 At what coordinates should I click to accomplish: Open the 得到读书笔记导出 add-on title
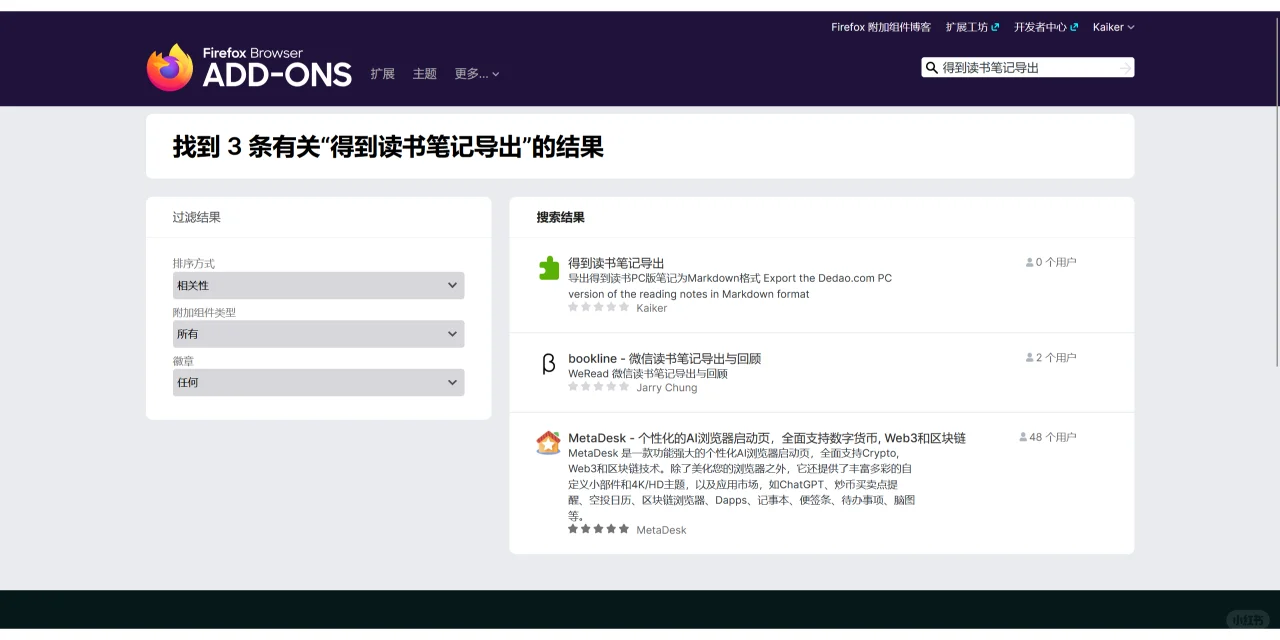click(616, 263)
